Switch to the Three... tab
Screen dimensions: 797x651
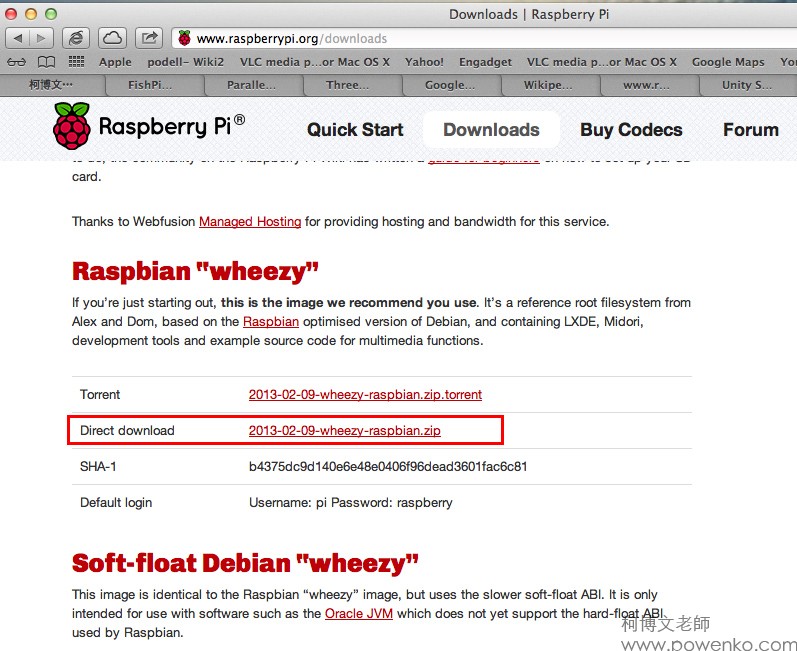point(353,85)
